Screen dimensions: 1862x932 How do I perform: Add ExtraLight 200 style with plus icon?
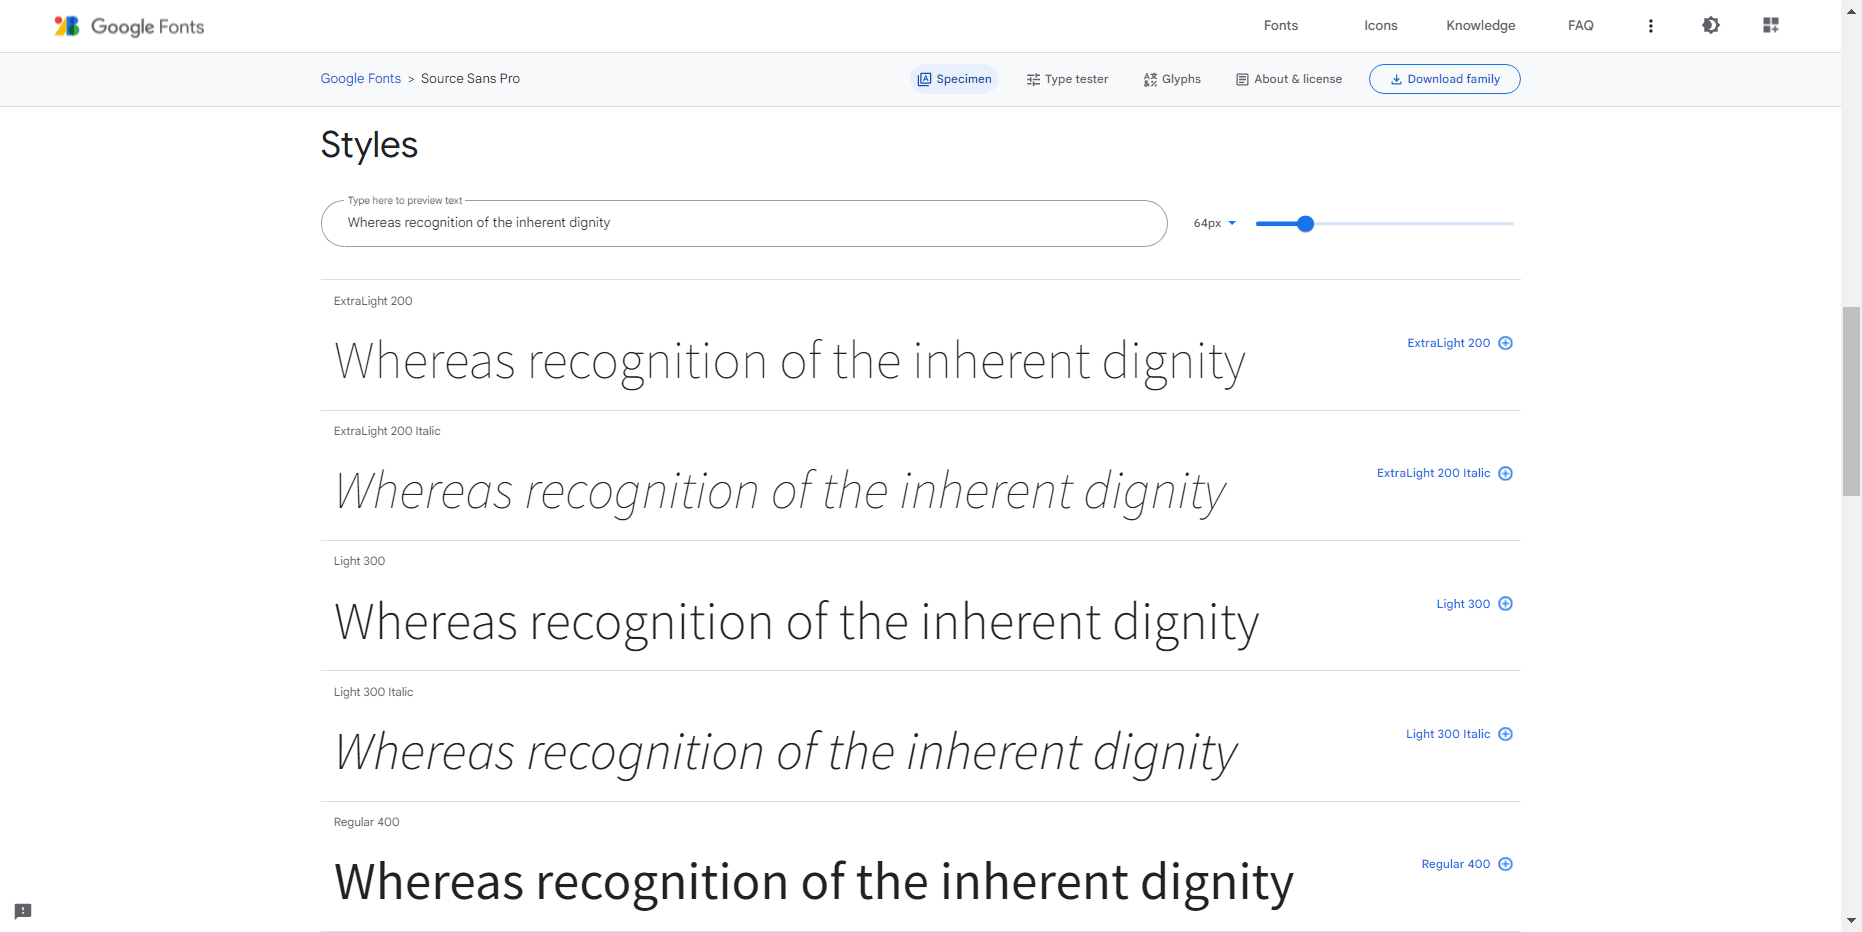pos(1506,343)
